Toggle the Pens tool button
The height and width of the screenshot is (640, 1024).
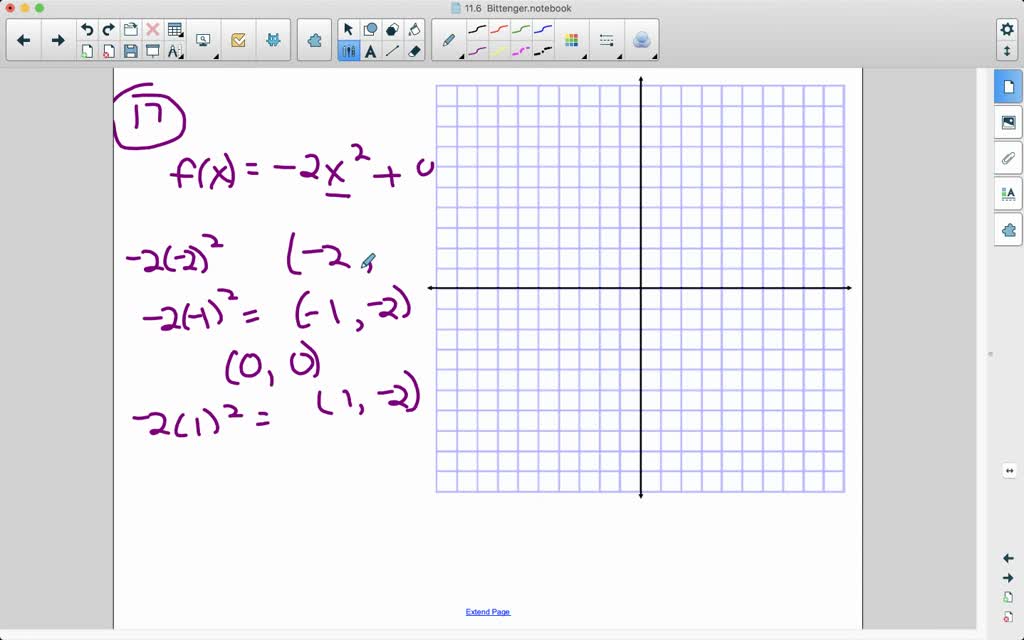coord(348,51)
